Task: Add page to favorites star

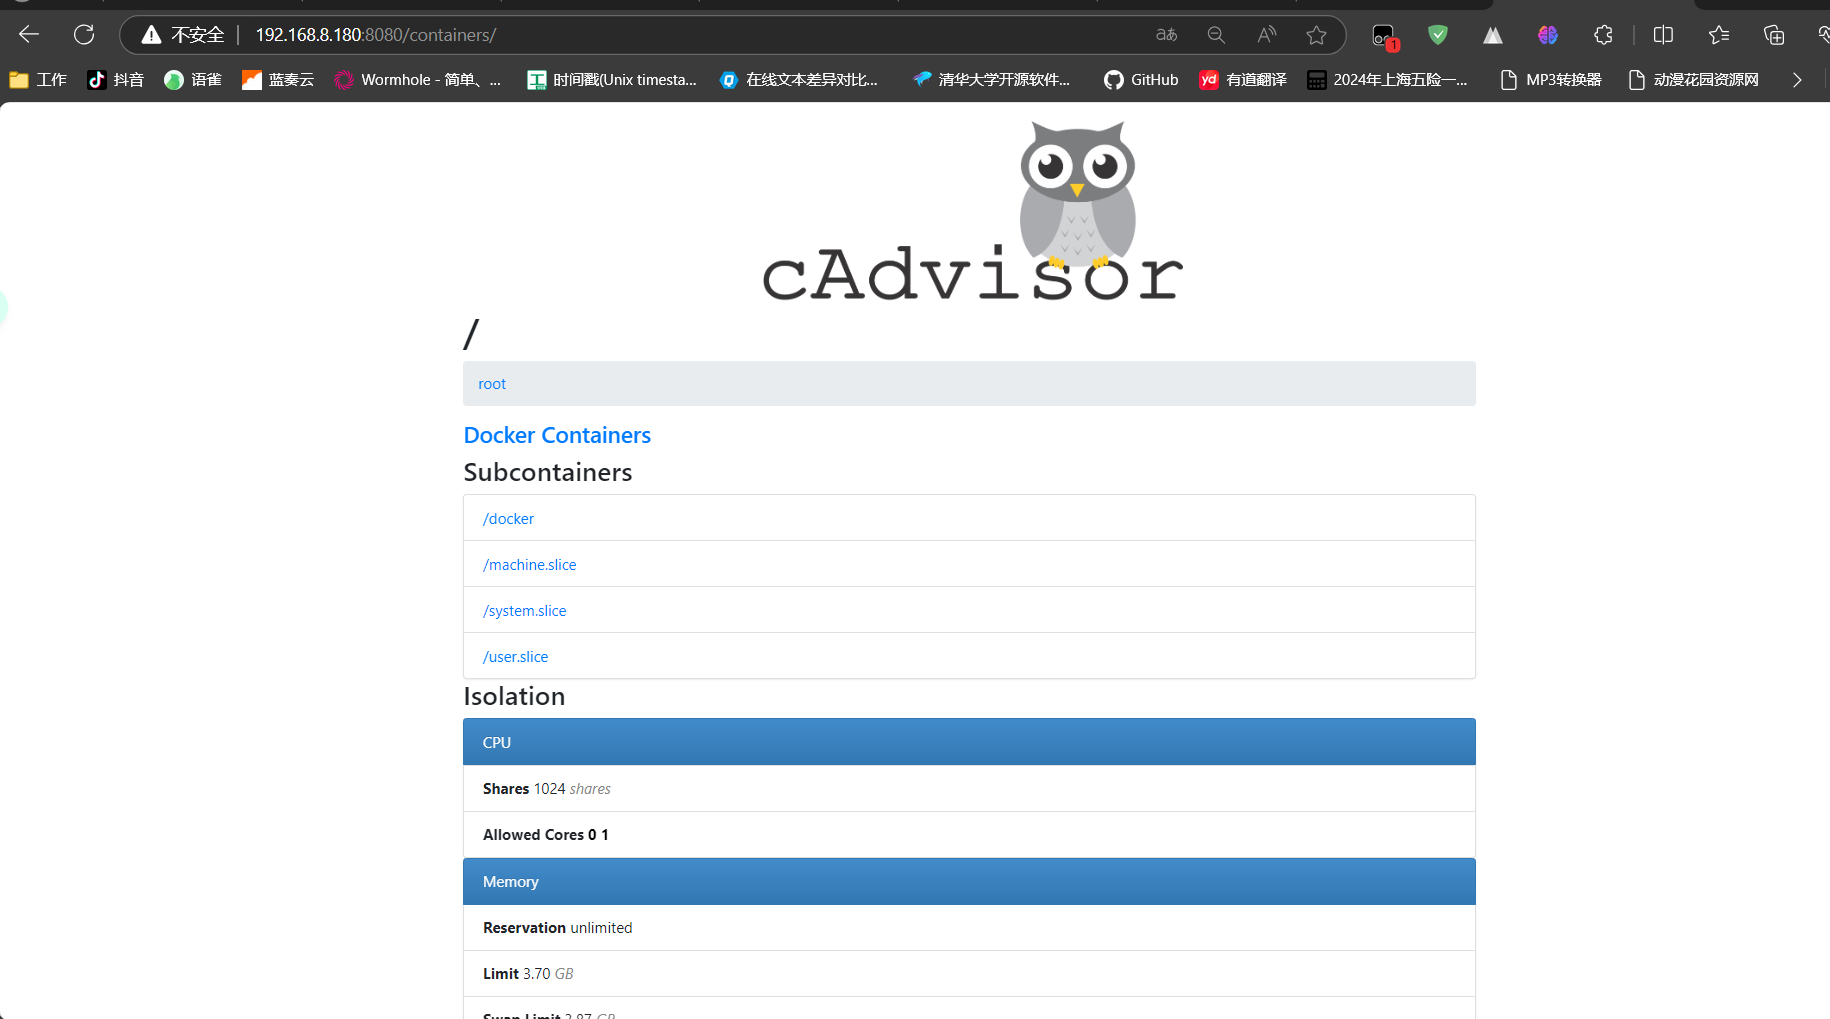Action: coord(1316,35)
